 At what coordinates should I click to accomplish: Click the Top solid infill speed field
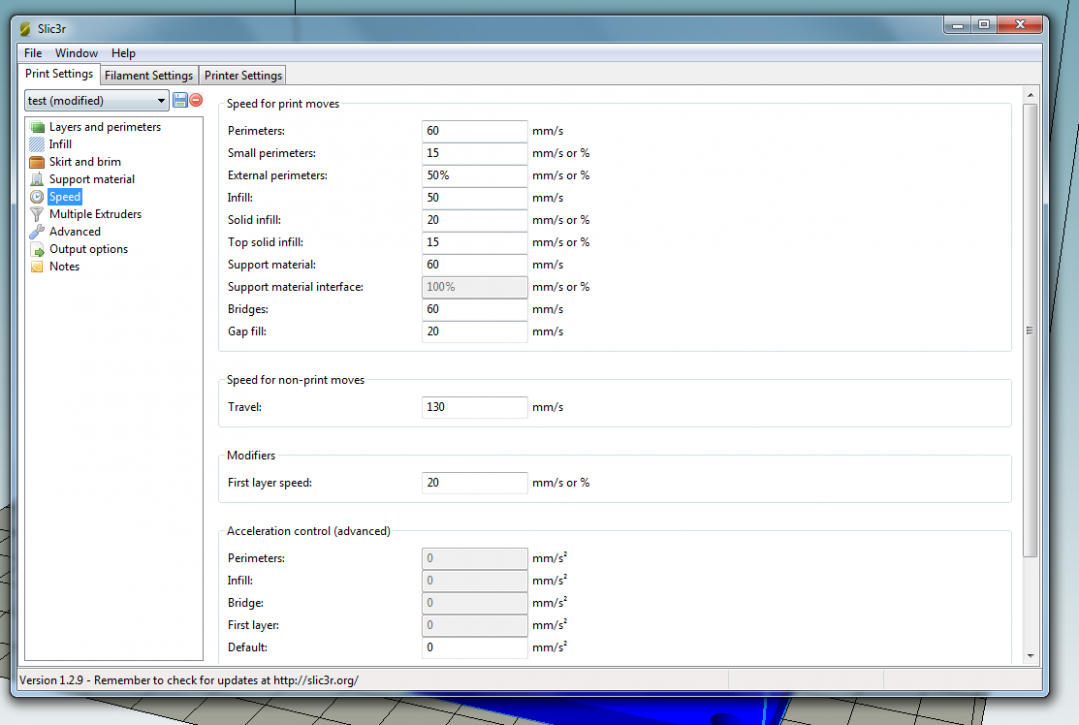click(475, 242)
